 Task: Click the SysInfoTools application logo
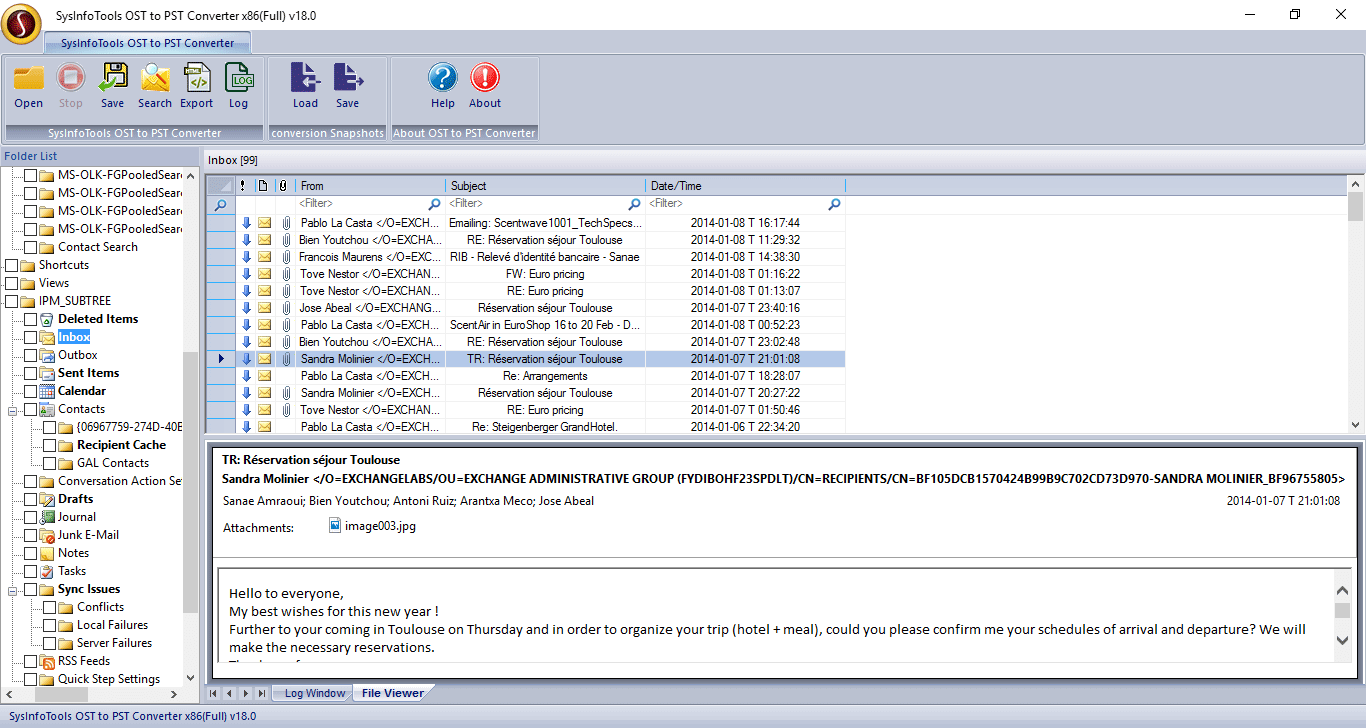click(21, 24)
